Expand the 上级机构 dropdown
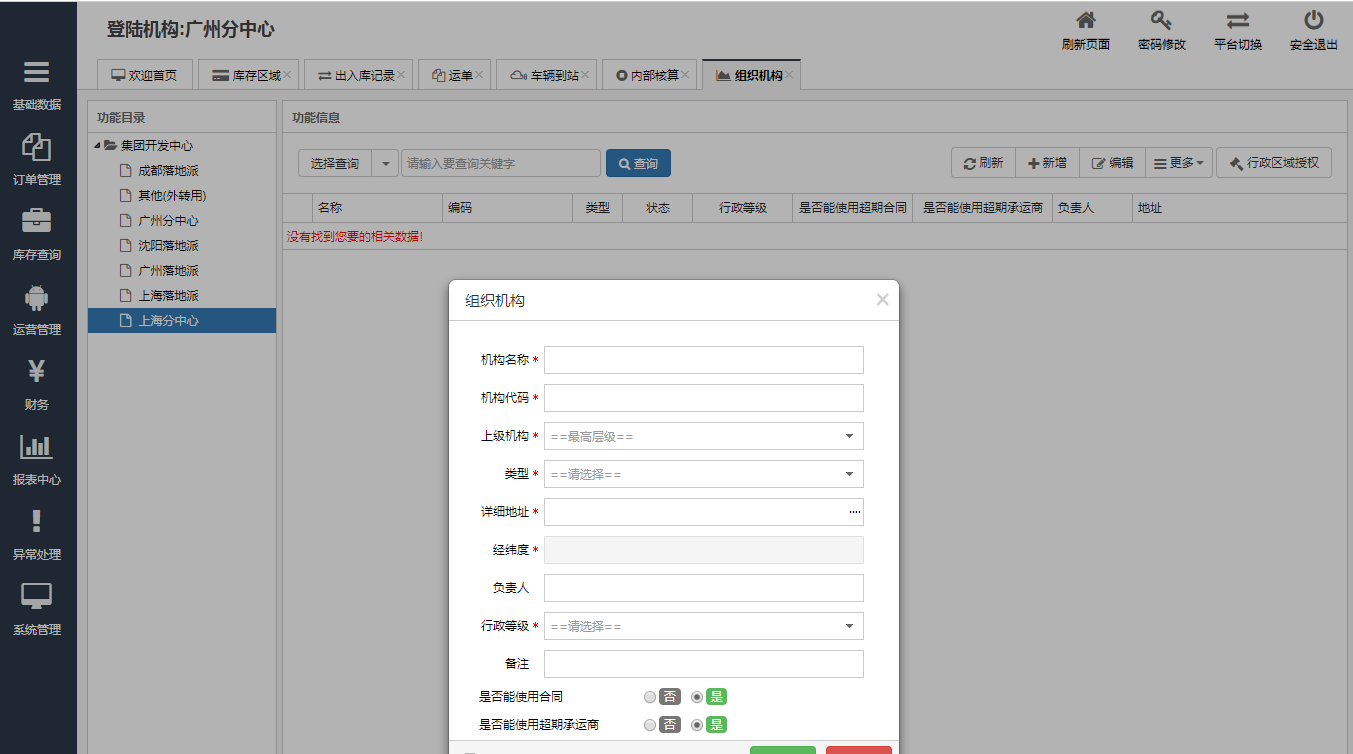 click(x=703, y=436)
